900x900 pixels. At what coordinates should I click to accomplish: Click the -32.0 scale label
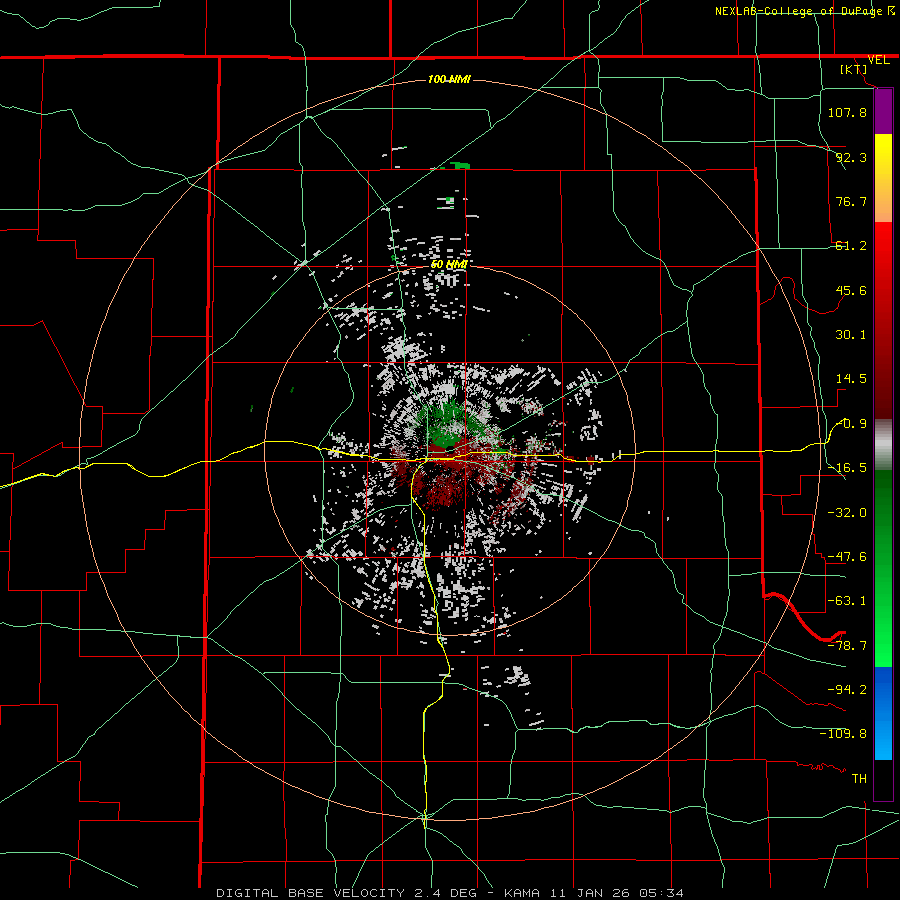[847, 513]
